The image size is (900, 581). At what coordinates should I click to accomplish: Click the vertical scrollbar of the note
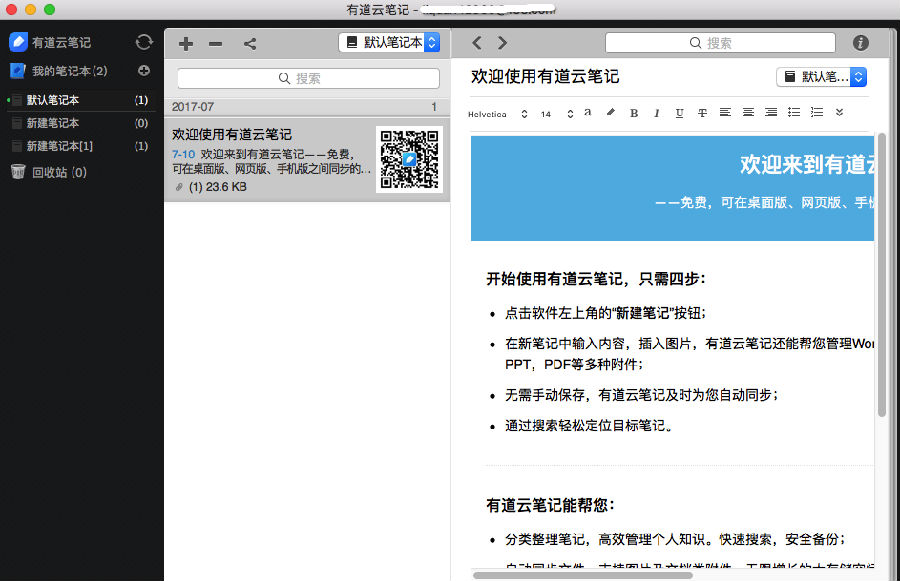click(882, 274)
